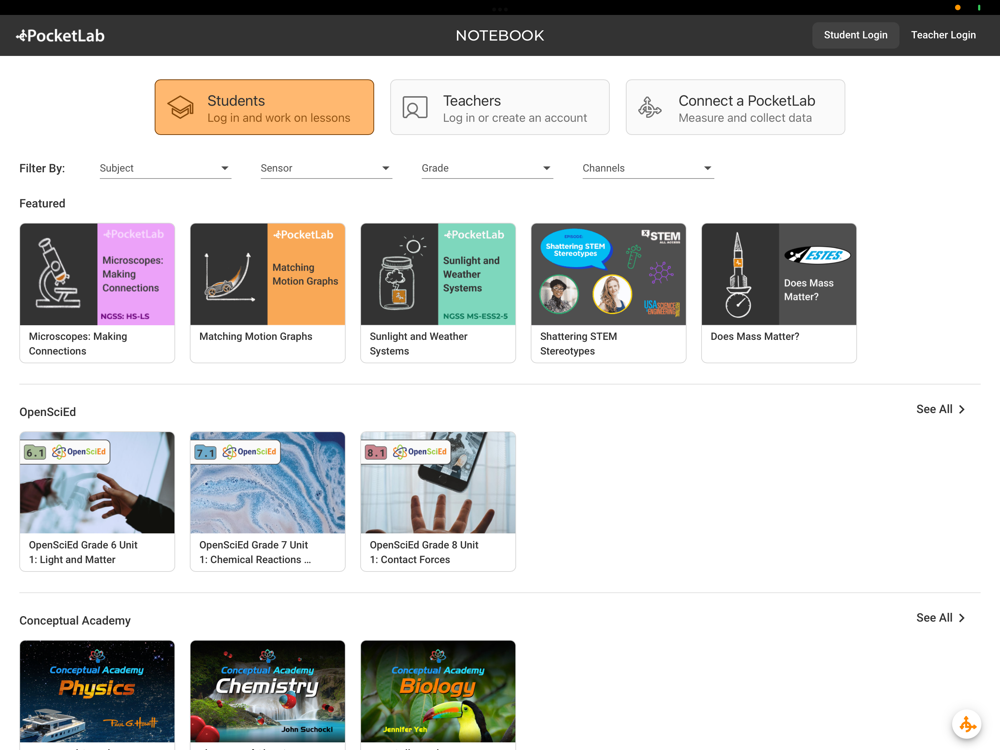Open the Sensor filter dropdown
This screenshot has width=1000, height=750.
pyautogui.click(x=326, y=168)
